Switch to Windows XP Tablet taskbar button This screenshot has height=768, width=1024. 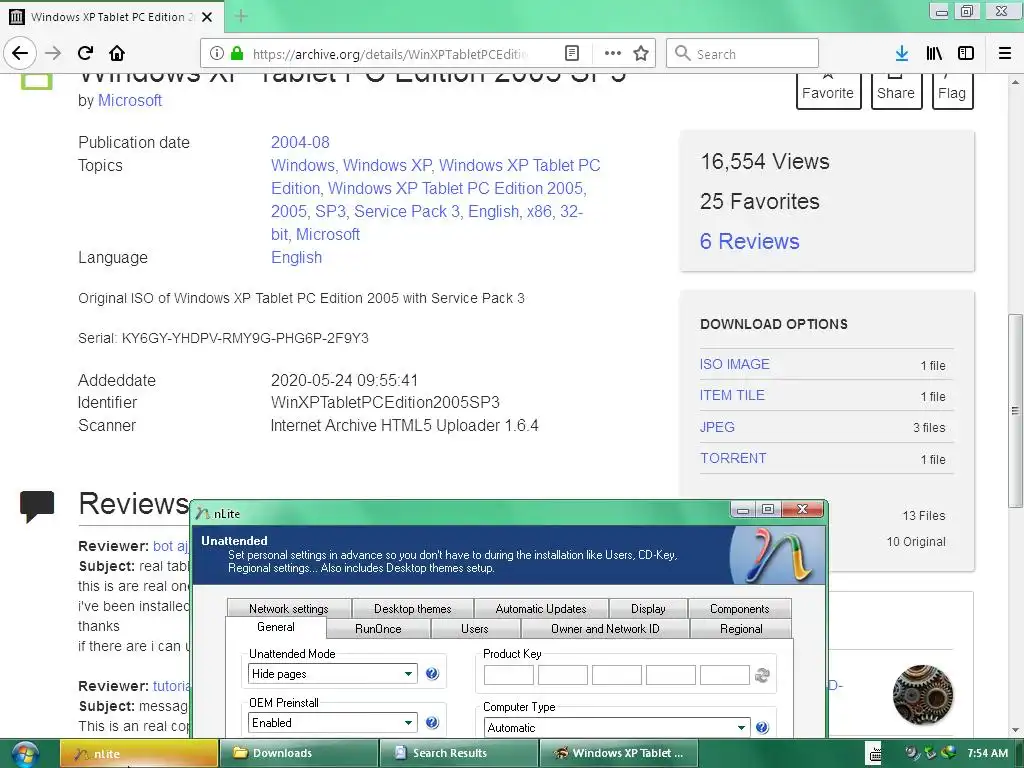tap(619, 753)
